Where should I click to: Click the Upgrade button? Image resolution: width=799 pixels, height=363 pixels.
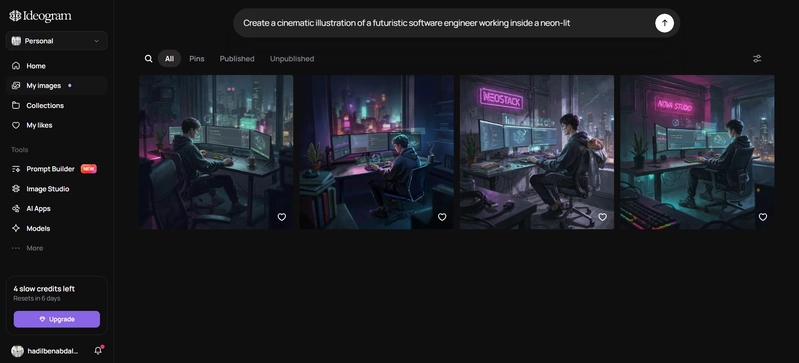tap(57, 319)
